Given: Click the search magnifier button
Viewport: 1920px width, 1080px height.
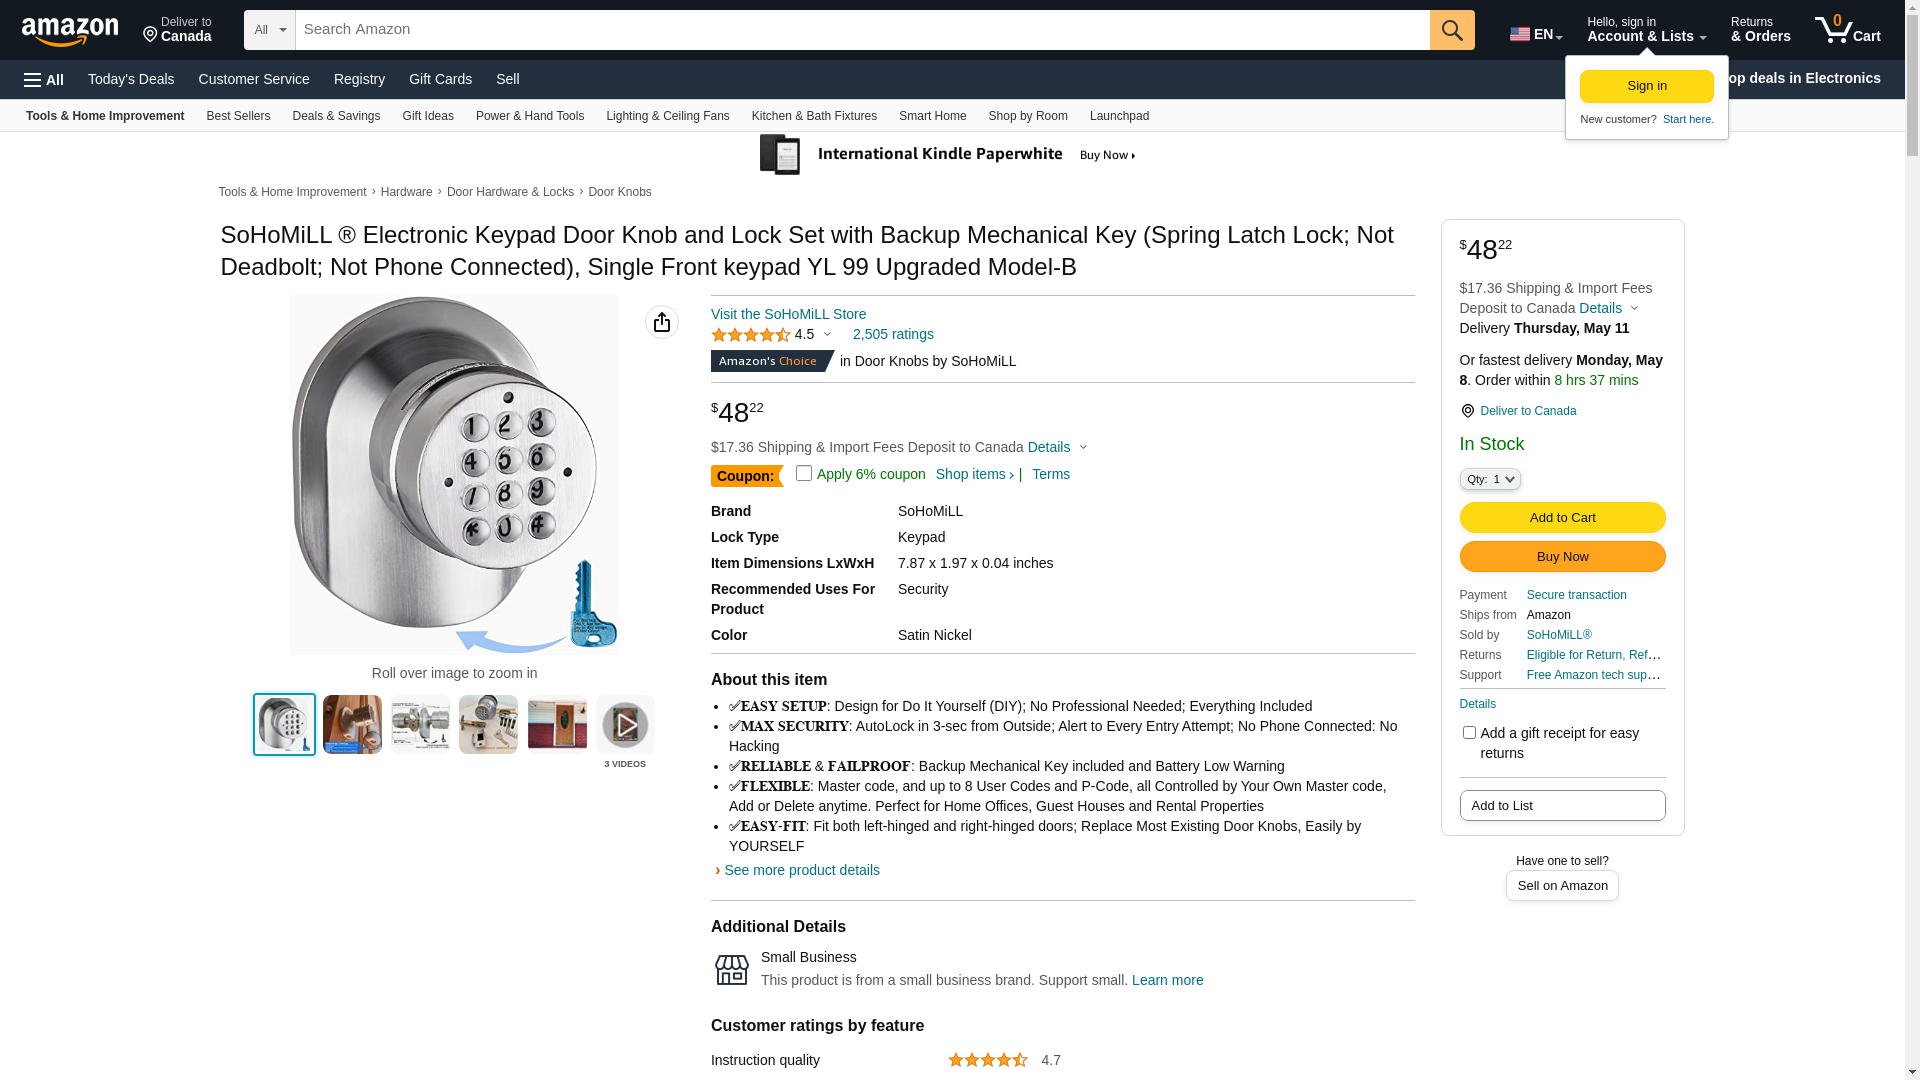Looking at the screenshot, I should coord(1451,30).
